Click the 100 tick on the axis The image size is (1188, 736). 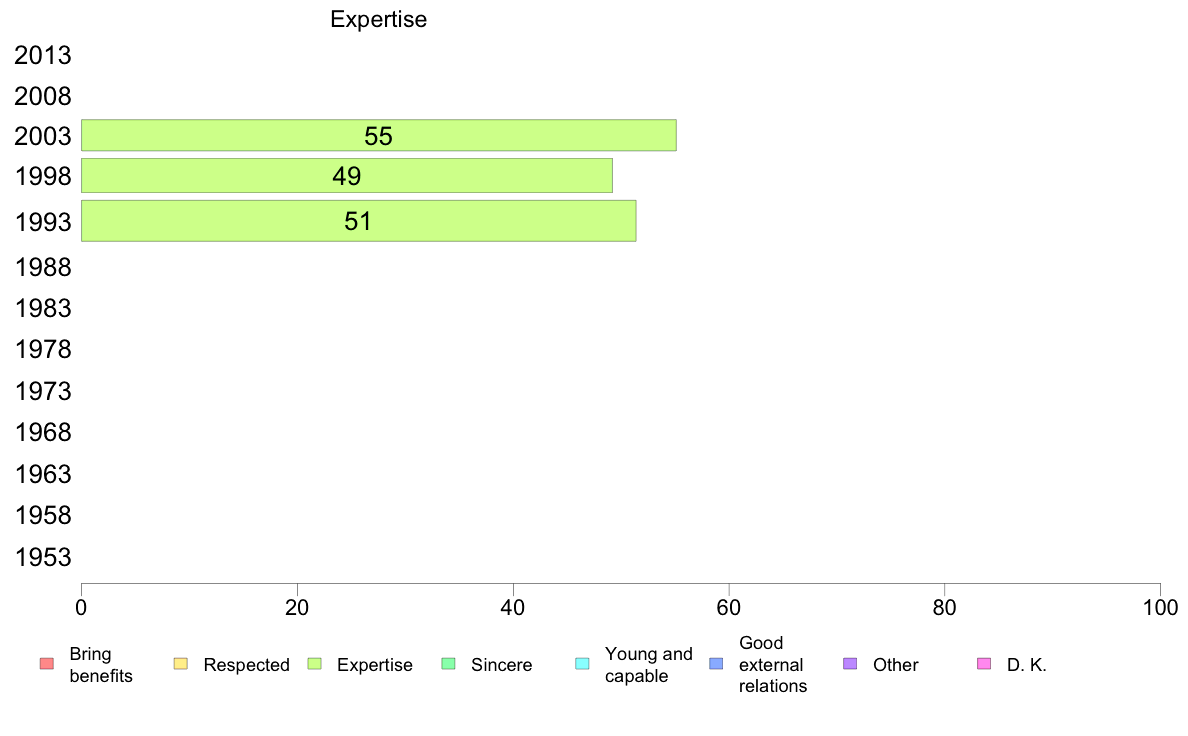click(x=1160, y=607)
